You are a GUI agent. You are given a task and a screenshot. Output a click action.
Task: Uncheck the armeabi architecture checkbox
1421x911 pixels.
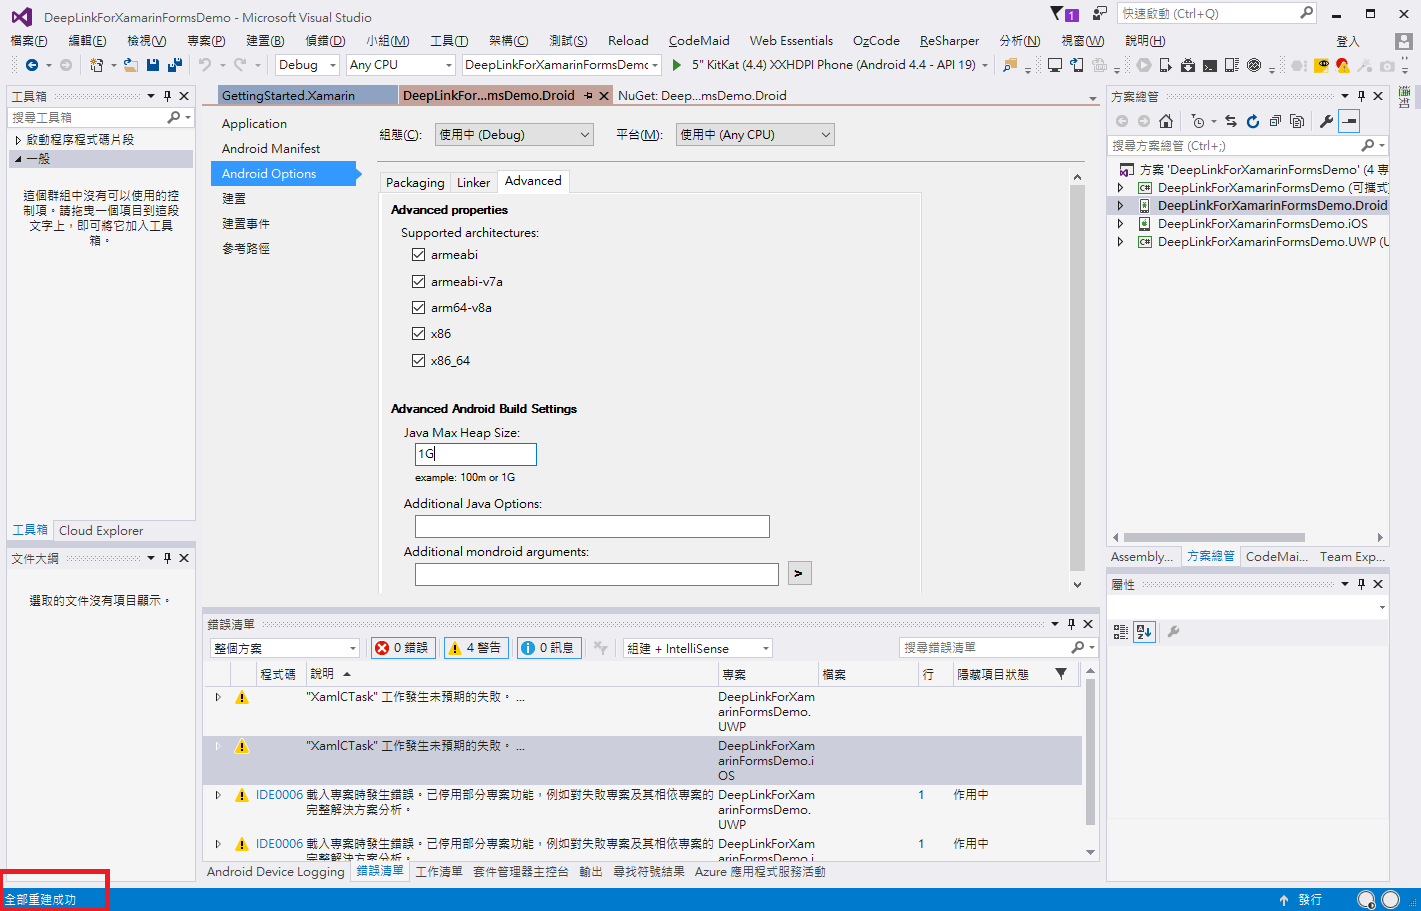pos(418,255)
